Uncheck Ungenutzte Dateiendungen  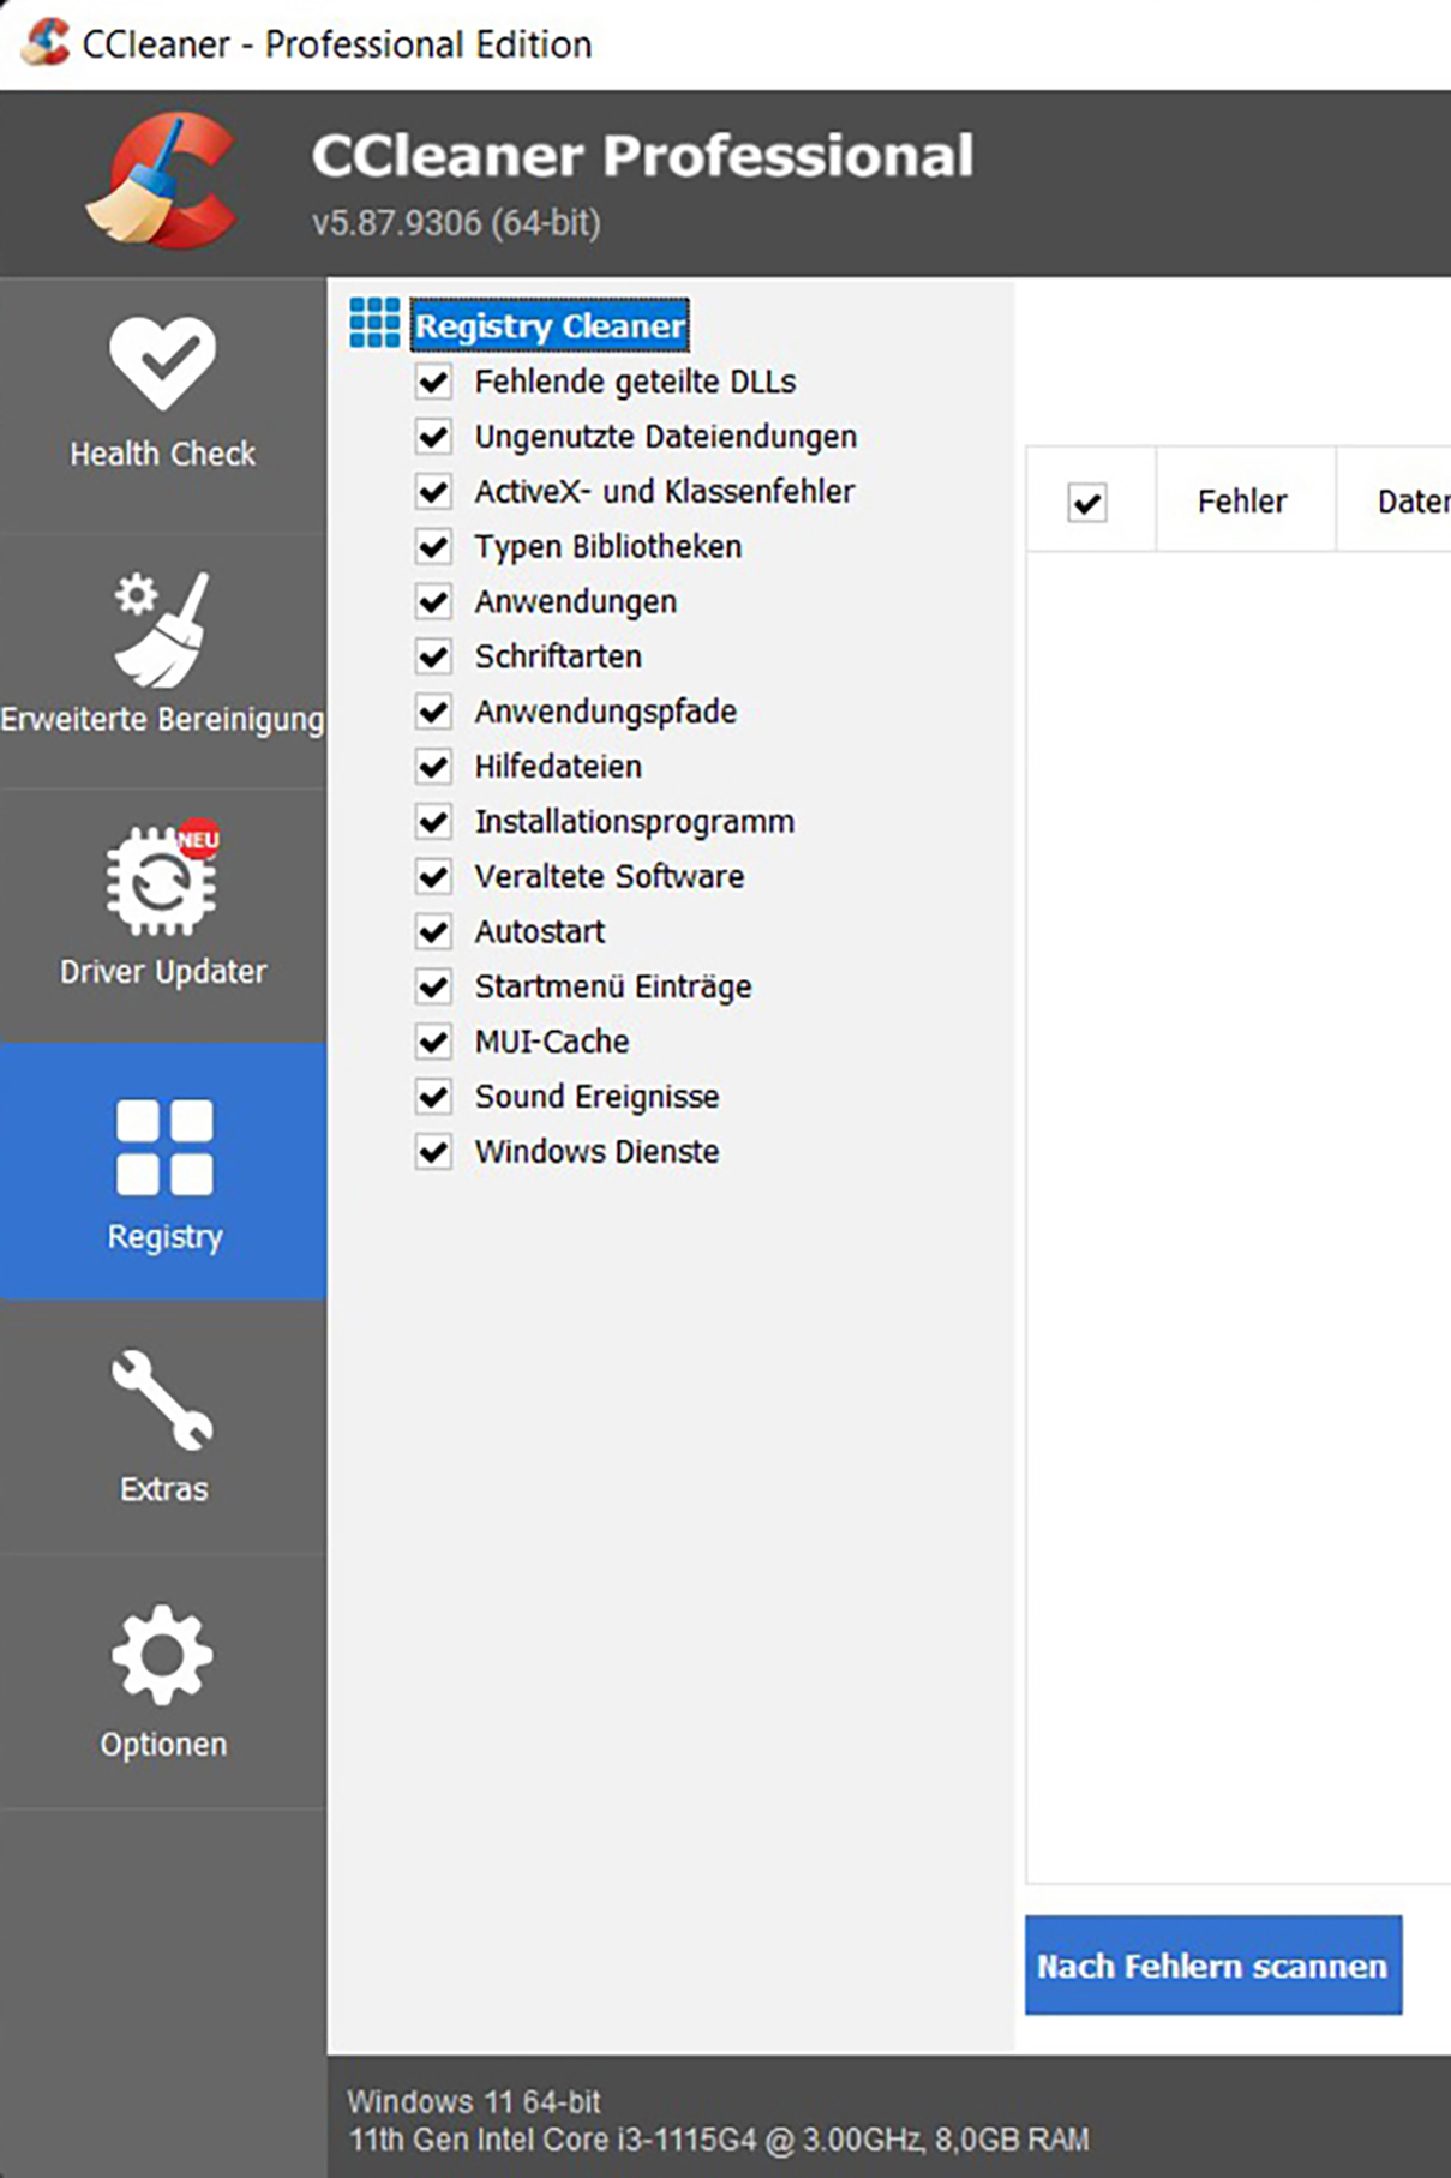[x=434, y=436]
